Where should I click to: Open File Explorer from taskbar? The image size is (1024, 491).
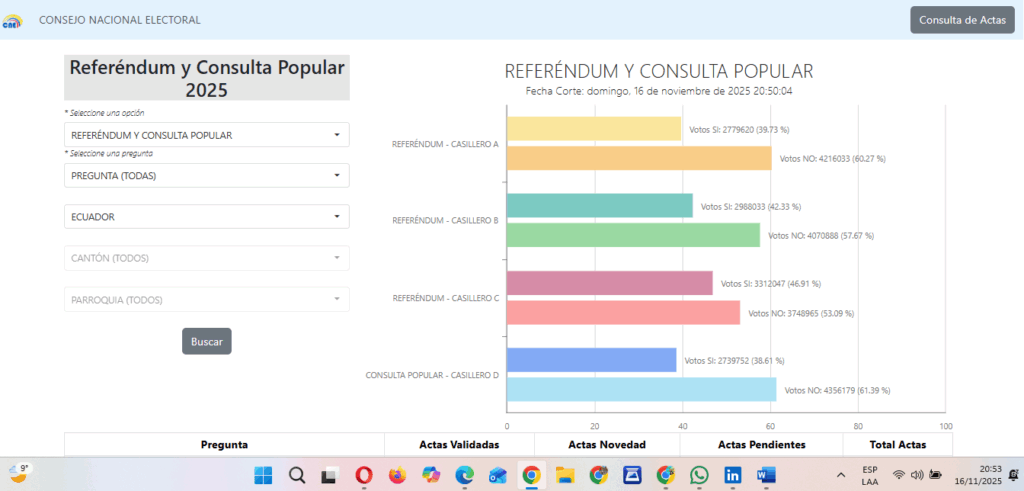(x=565, y=475)
